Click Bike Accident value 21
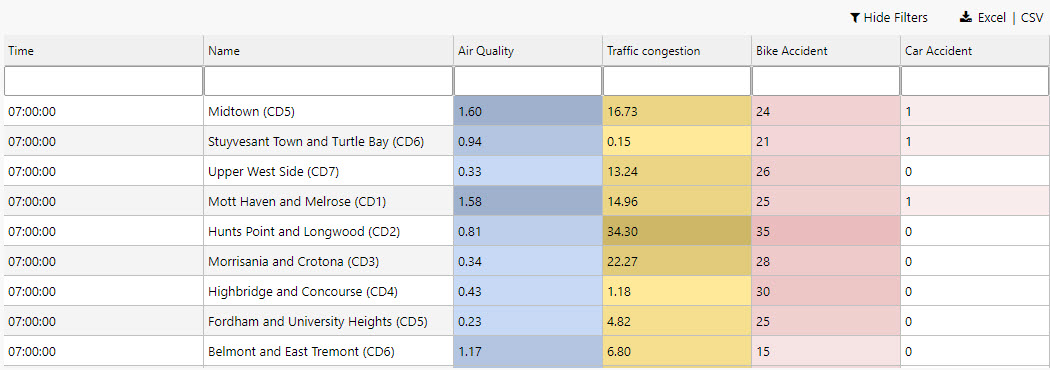The width and height of the screenshot is (1050, 370). pyautogui.click(x=826, y=141)
